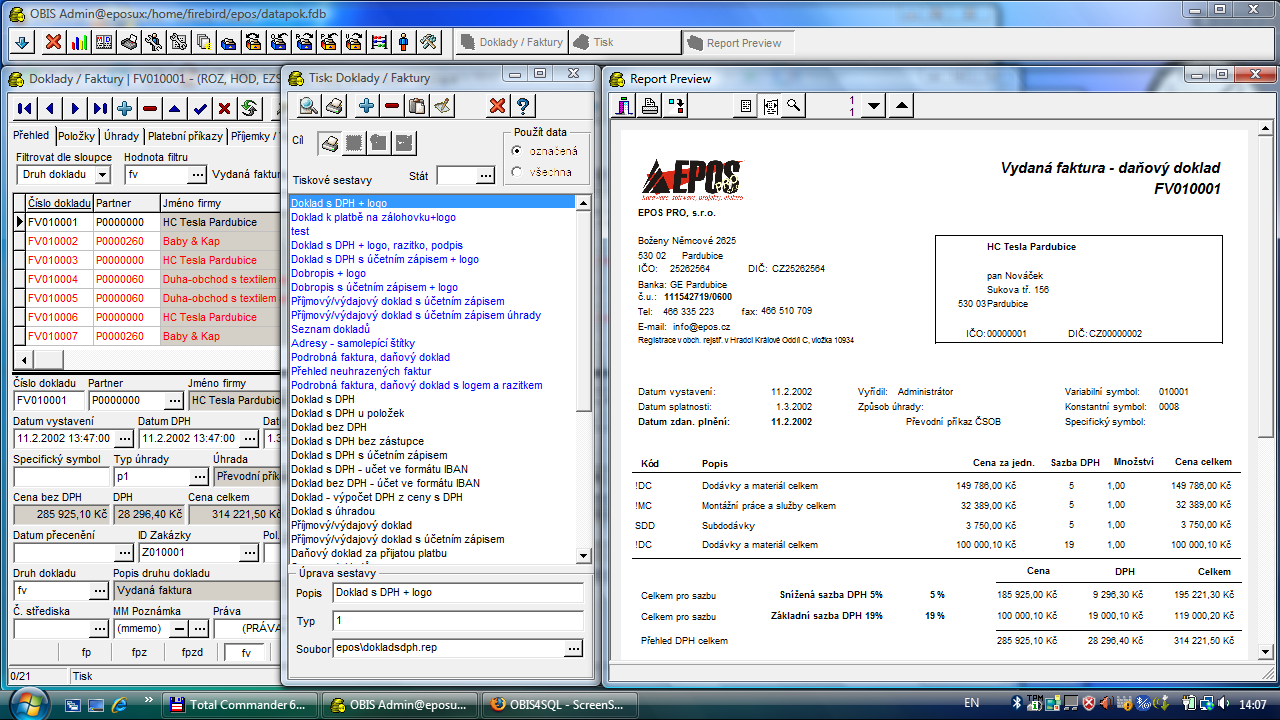The width and height of the screenshot is (1280, 720).
Task: Select the 'označená' radio option
Action: click(x=517, y=150)
